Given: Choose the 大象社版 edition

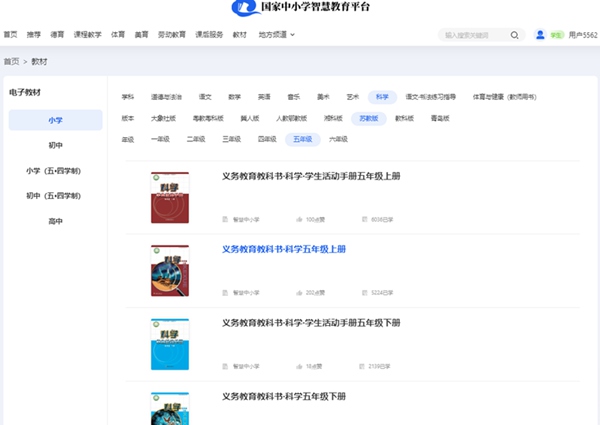Looking at the screenshot, I should click(163, 118).
